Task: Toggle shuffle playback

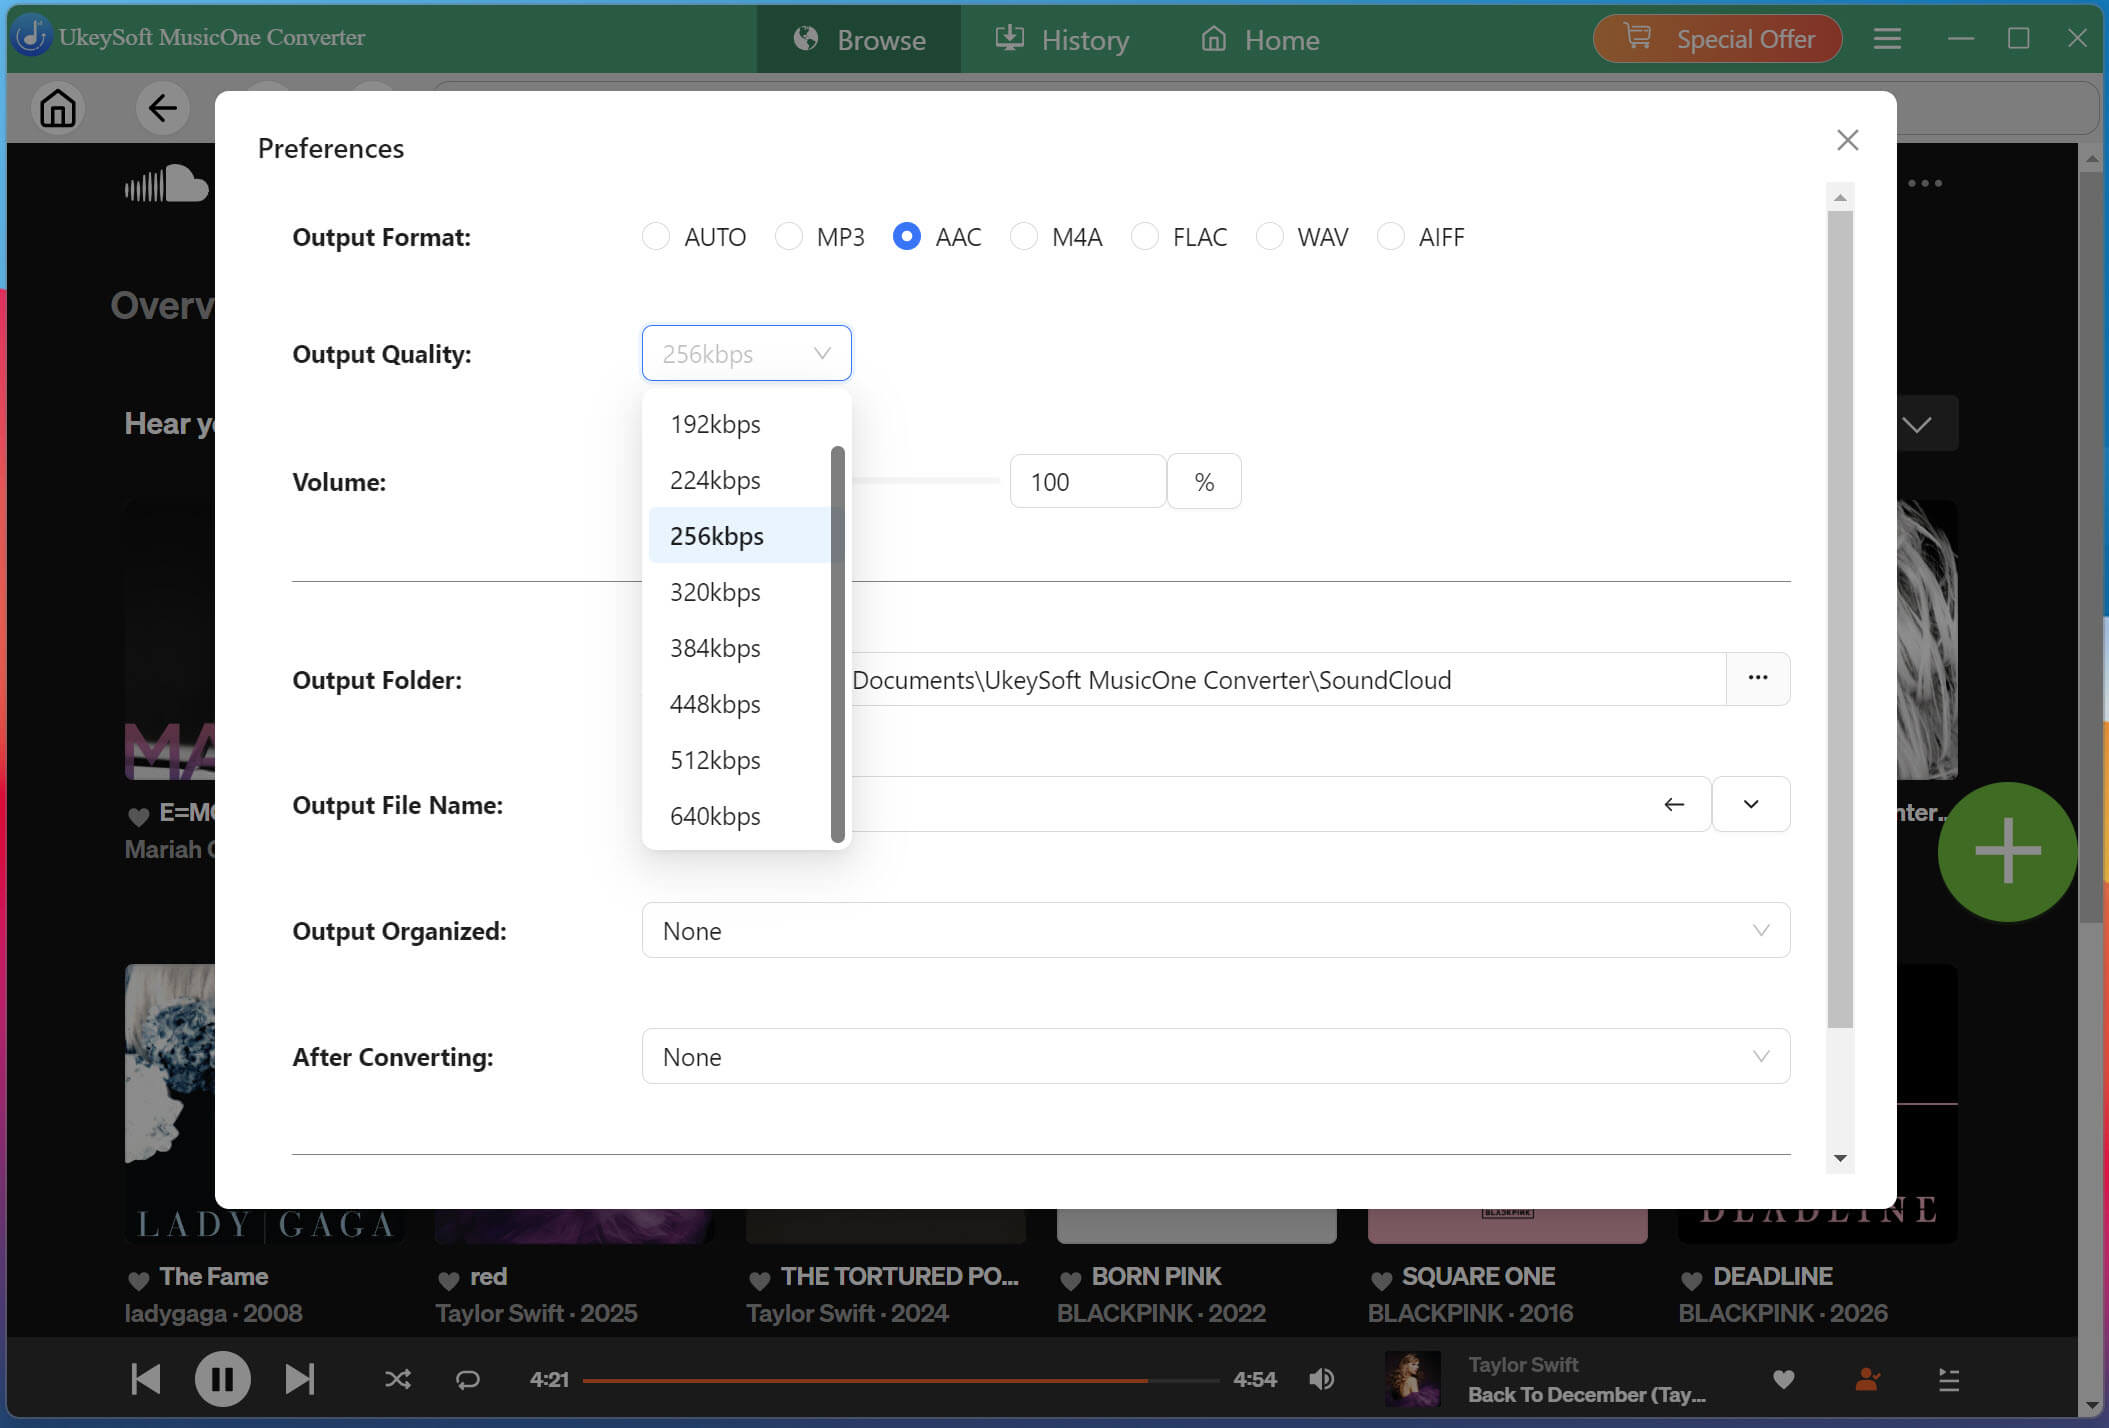Action: click(x=397, y=1380)
